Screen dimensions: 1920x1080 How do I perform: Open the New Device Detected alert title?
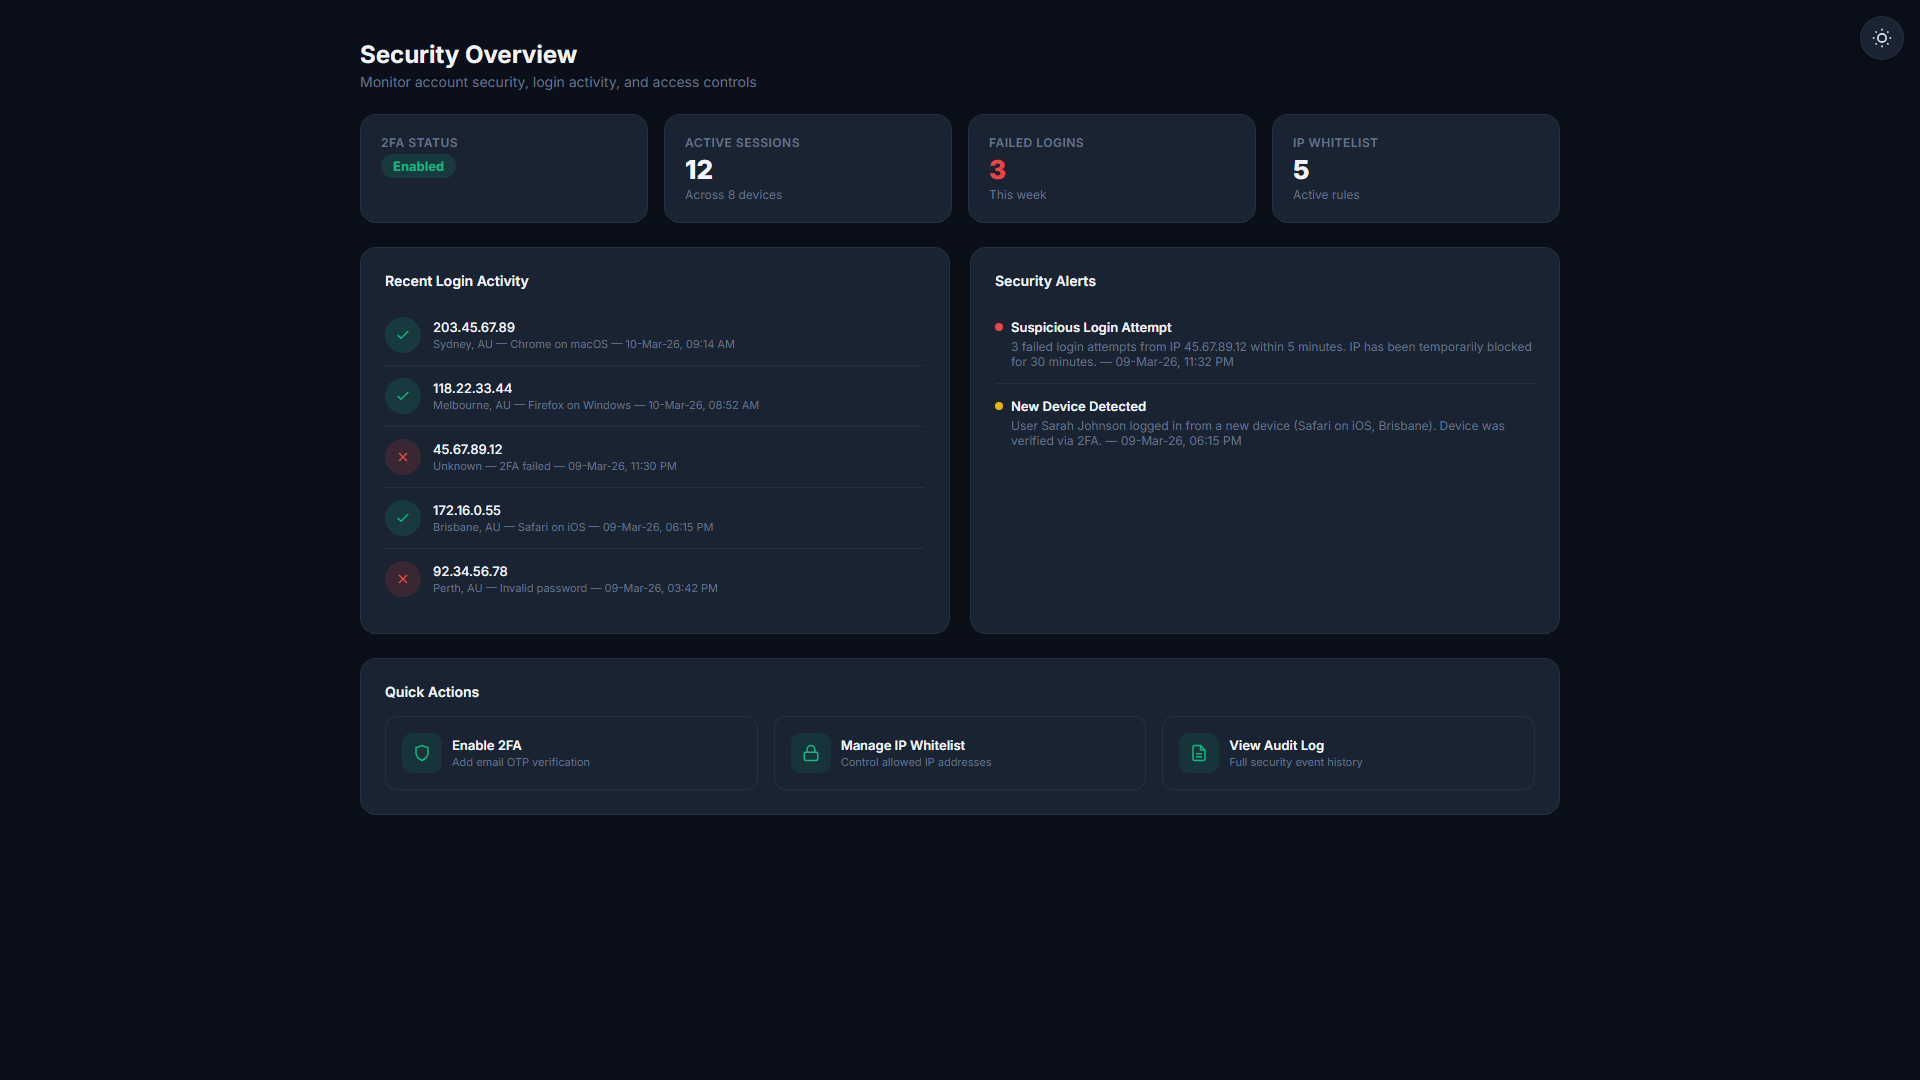(x=1078, y=406)
